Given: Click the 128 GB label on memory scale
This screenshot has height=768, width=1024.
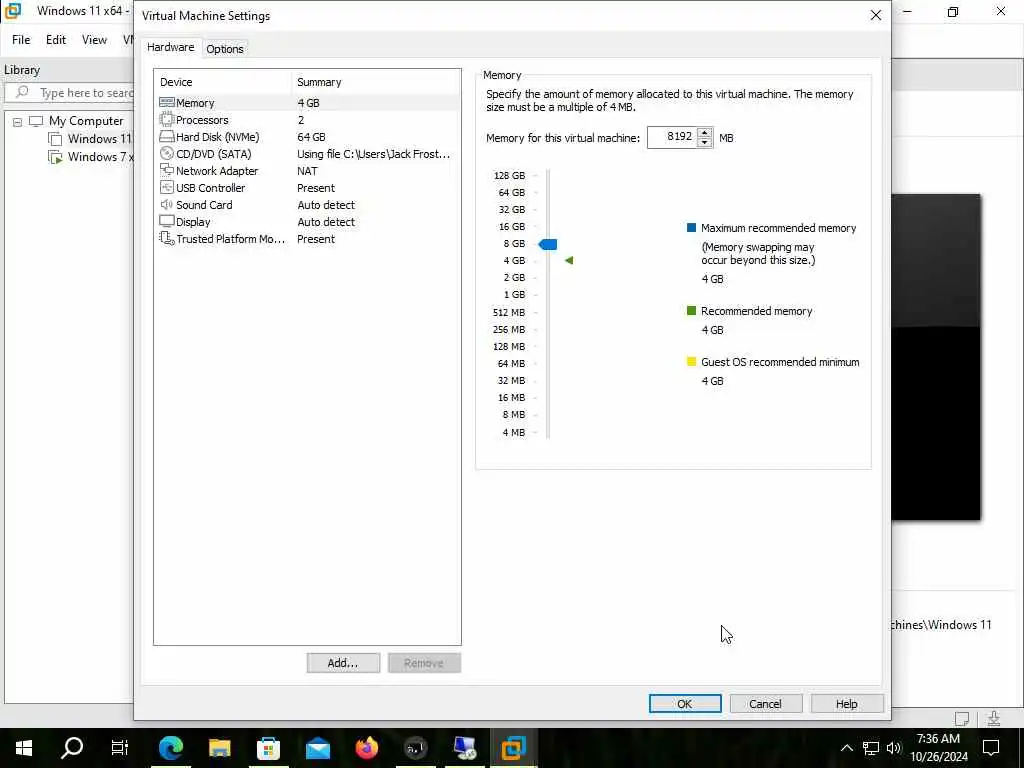Looking at the screenshot, I should point(509,175).
